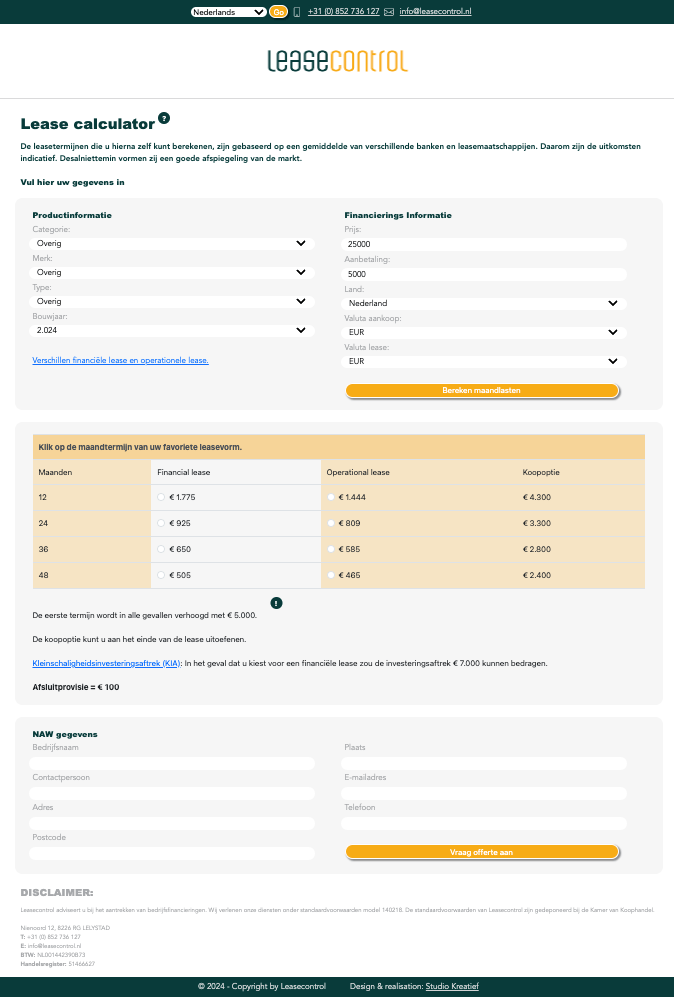Screen dimensions: 674x997
Task: Open the Nederlands language dropdown
Action: (x=228, y=12)
